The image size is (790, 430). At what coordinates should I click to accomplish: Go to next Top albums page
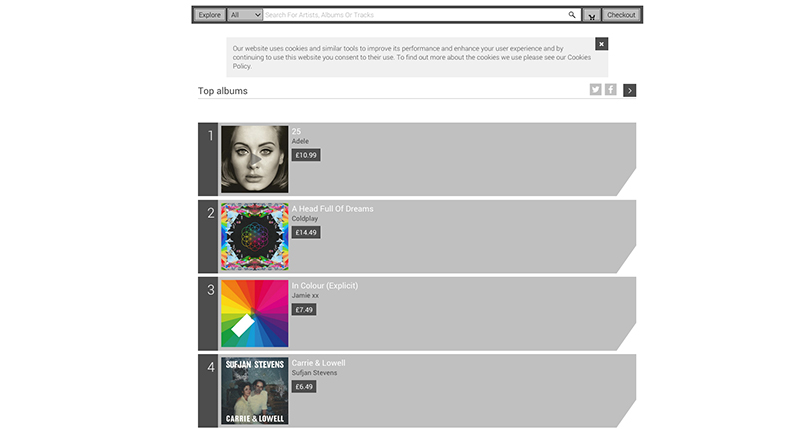coord(629,90)
